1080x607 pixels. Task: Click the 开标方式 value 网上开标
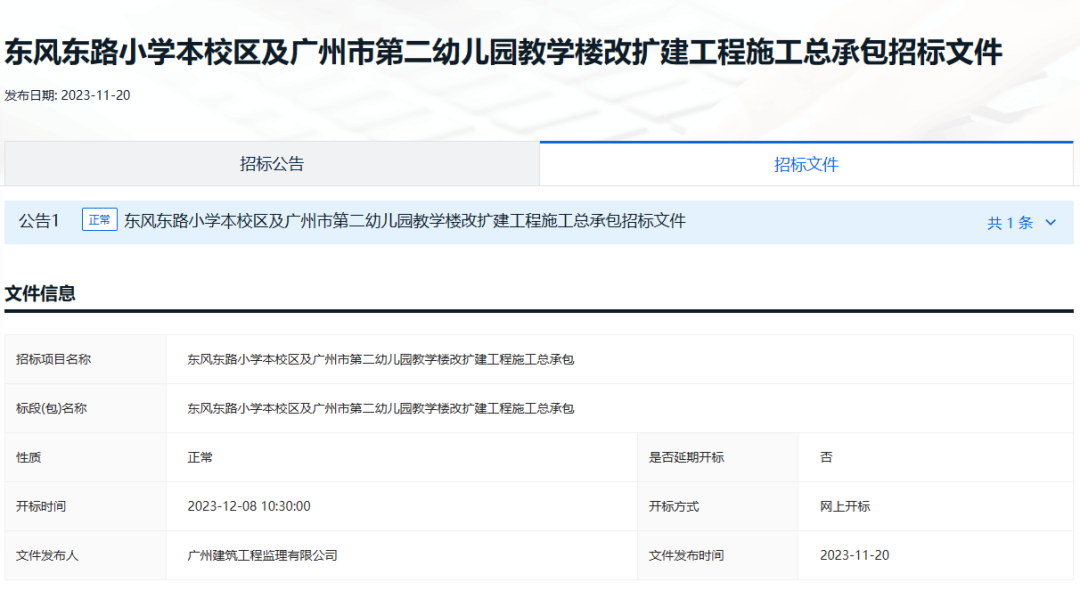pos(842,506)
